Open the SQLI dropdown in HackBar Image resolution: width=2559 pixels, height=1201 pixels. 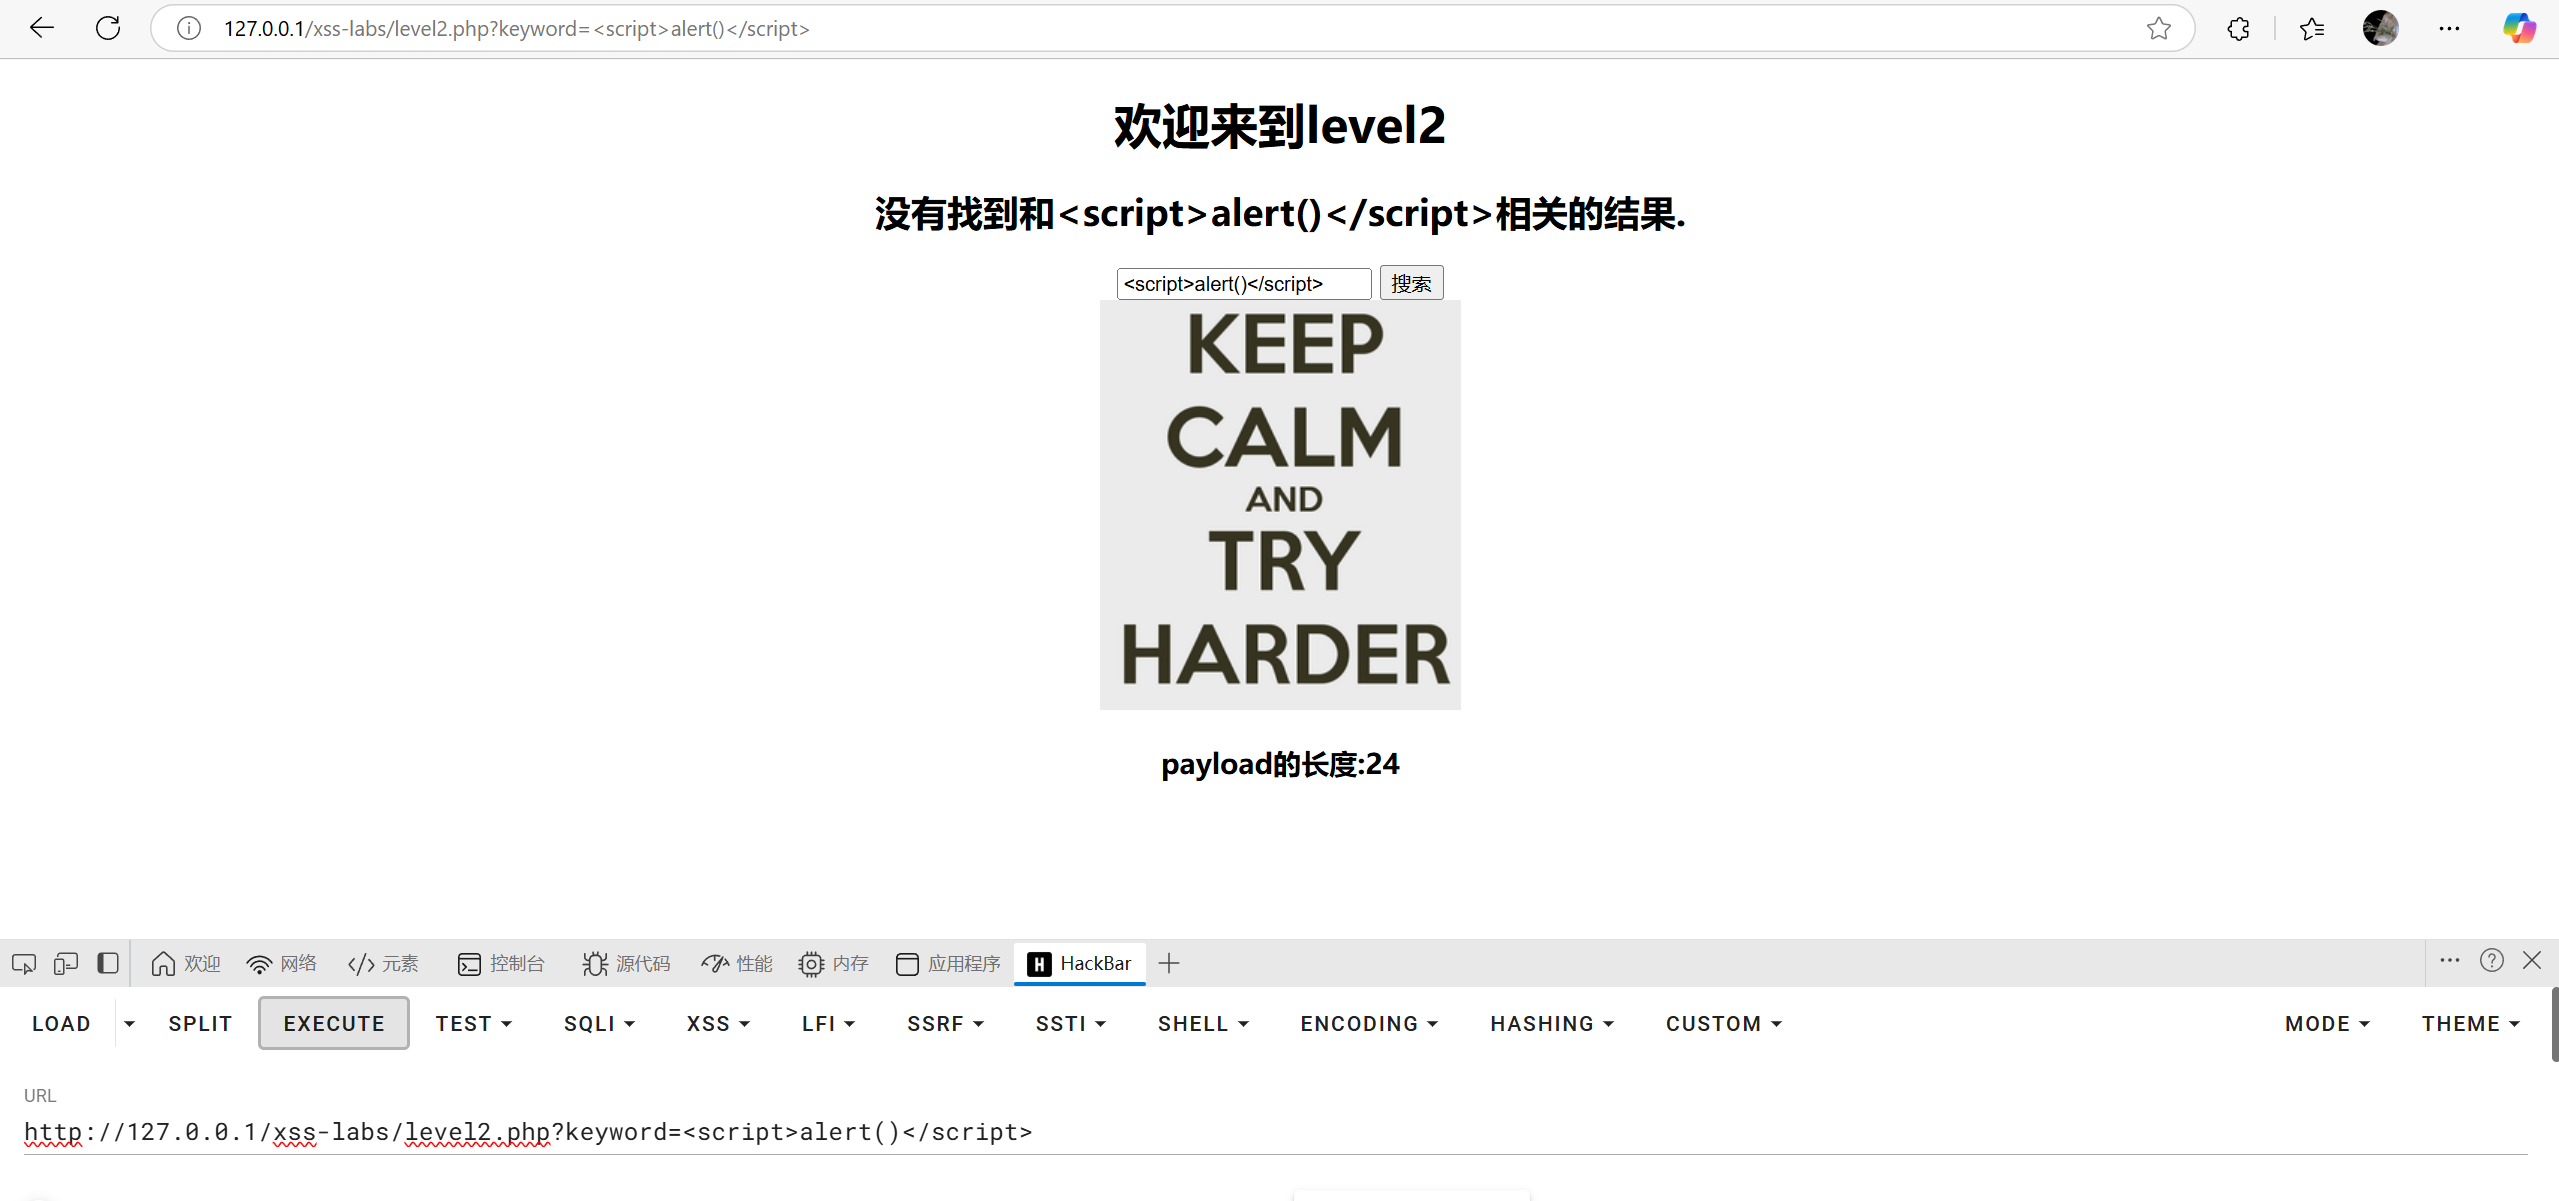pyautogui.click(x=599, y=1023)
